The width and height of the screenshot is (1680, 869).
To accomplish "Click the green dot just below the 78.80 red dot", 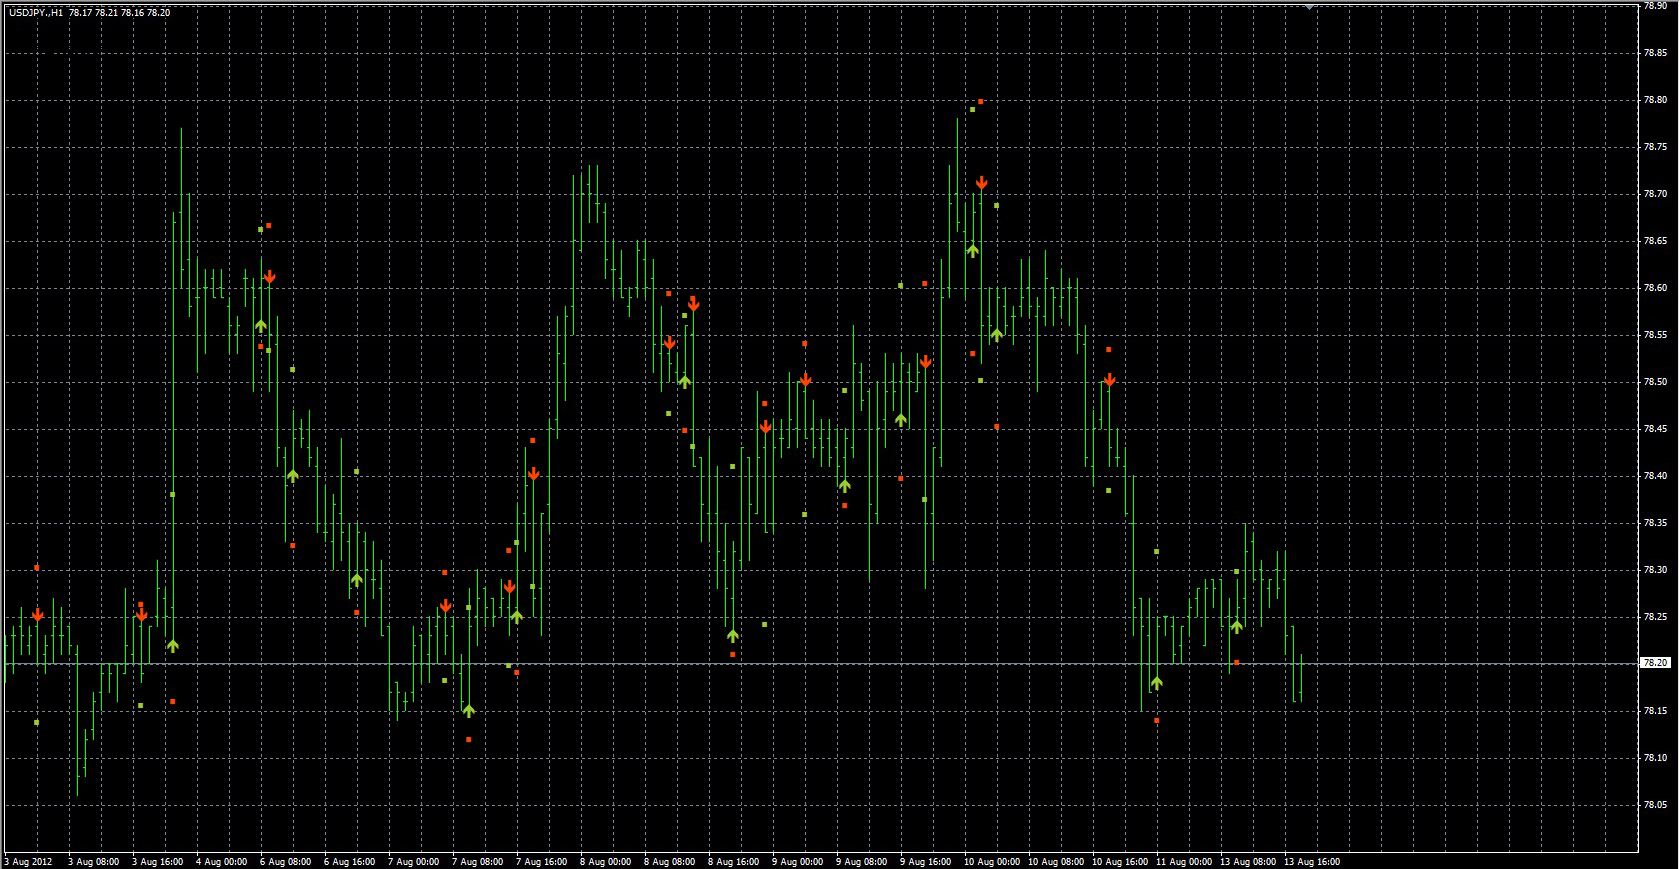I will click(x=972, y=110).
